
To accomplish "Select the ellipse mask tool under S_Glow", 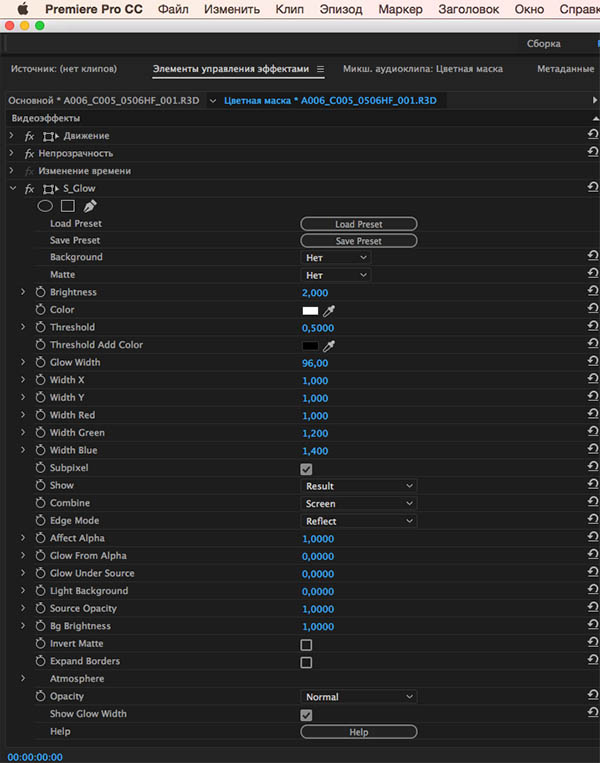I will [x=45, y=206].
